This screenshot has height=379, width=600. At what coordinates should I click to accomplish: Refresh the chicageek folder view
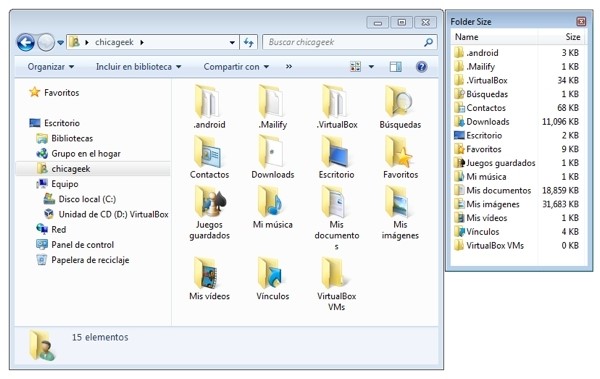tap(249, 42)
